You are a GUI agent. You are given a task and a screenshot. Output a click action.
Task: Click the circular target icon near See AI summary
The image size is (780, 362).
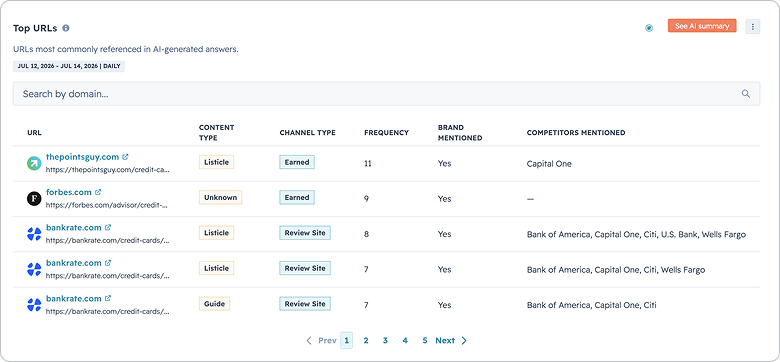point(649,28)
